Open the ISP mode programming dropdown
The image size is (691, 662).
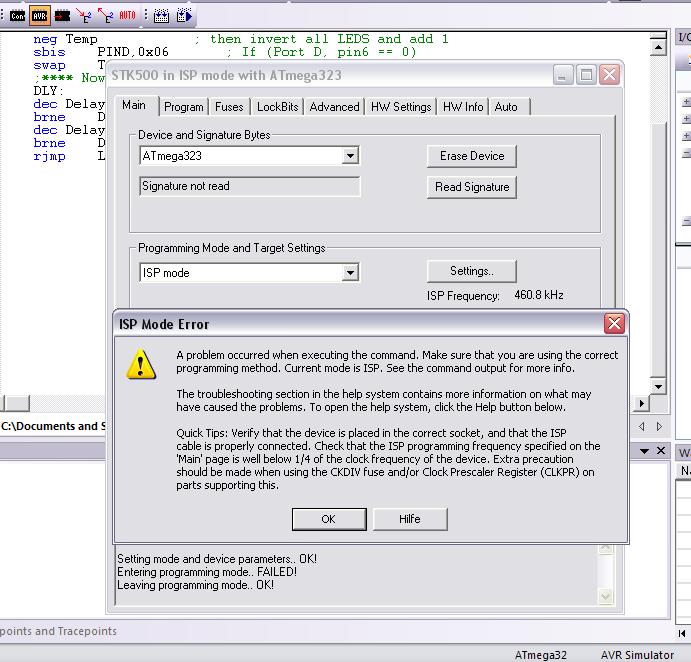[x=350, y=273]
